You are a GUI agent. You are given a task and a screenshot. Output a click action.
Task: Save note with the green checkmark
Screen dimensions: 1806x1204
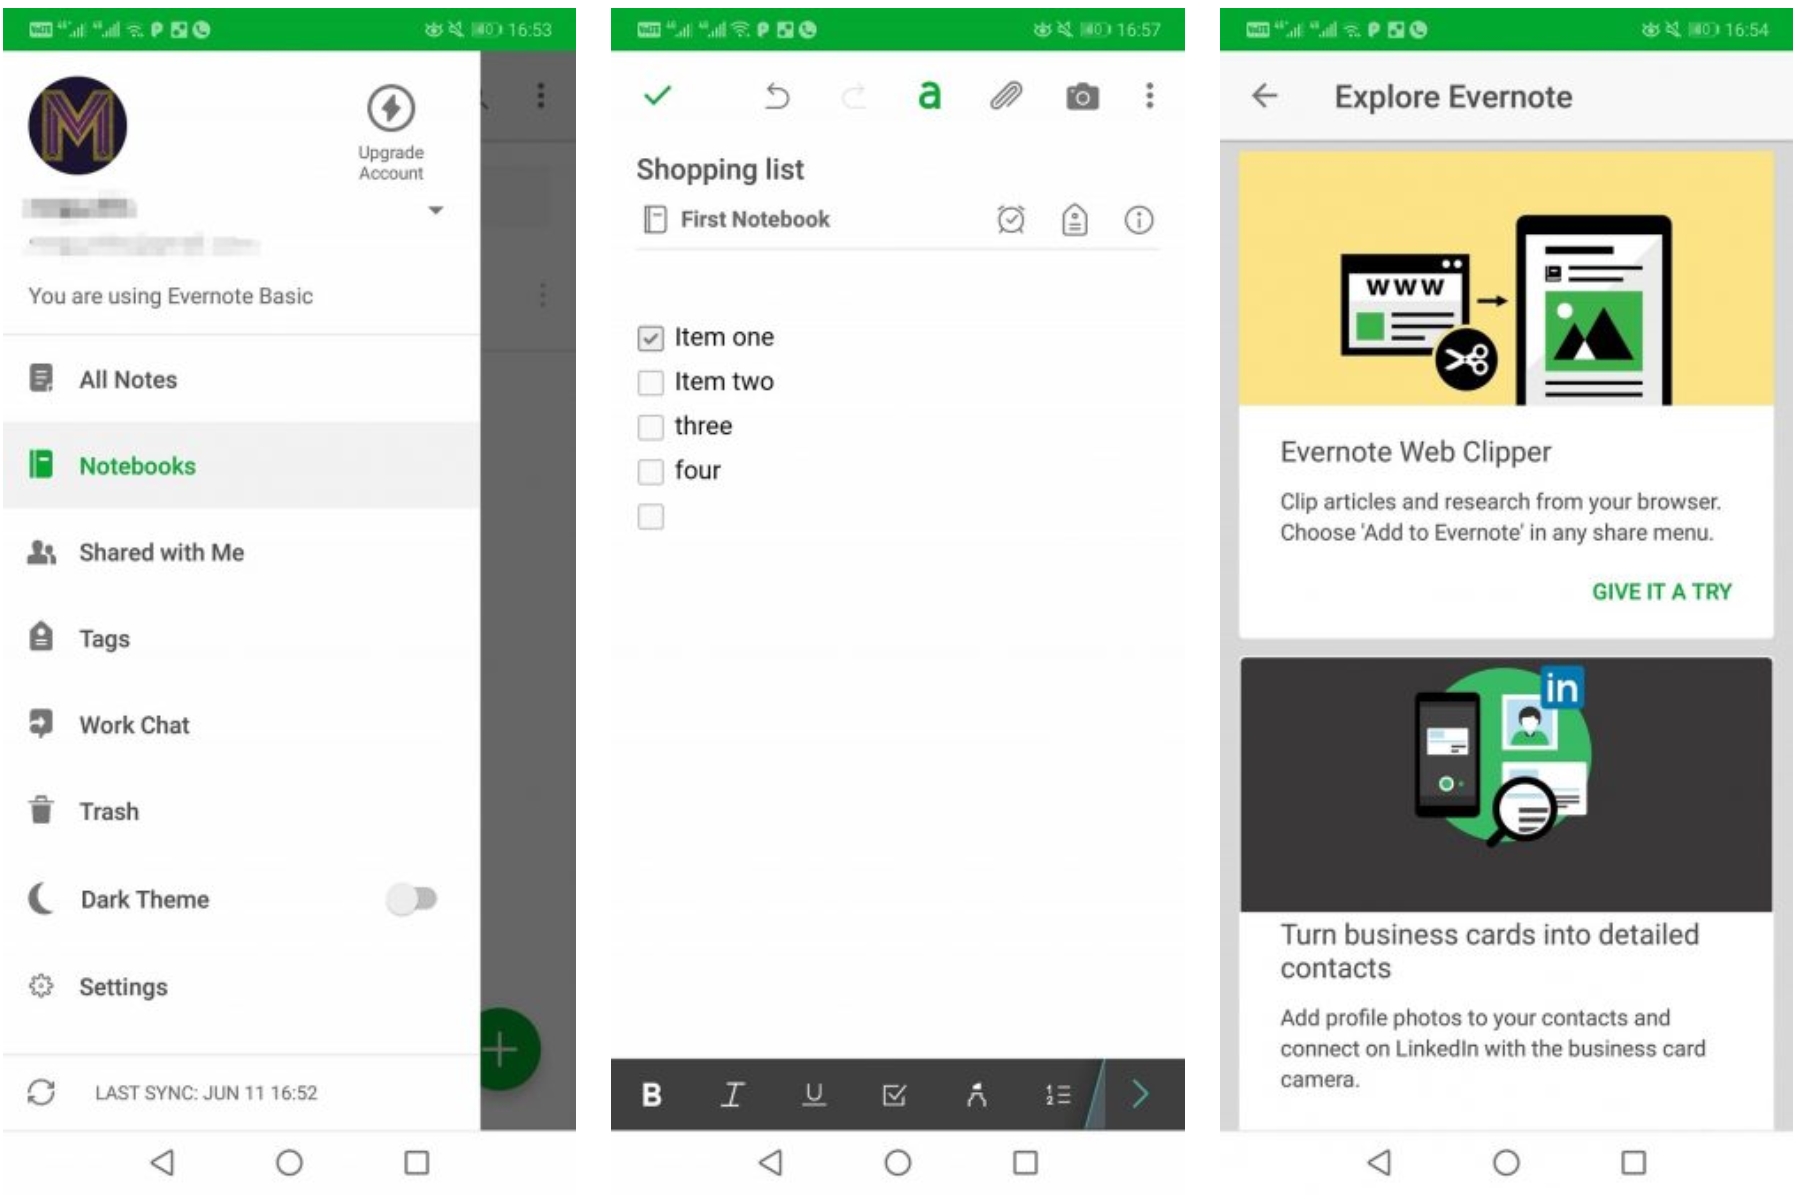point(657,96)
